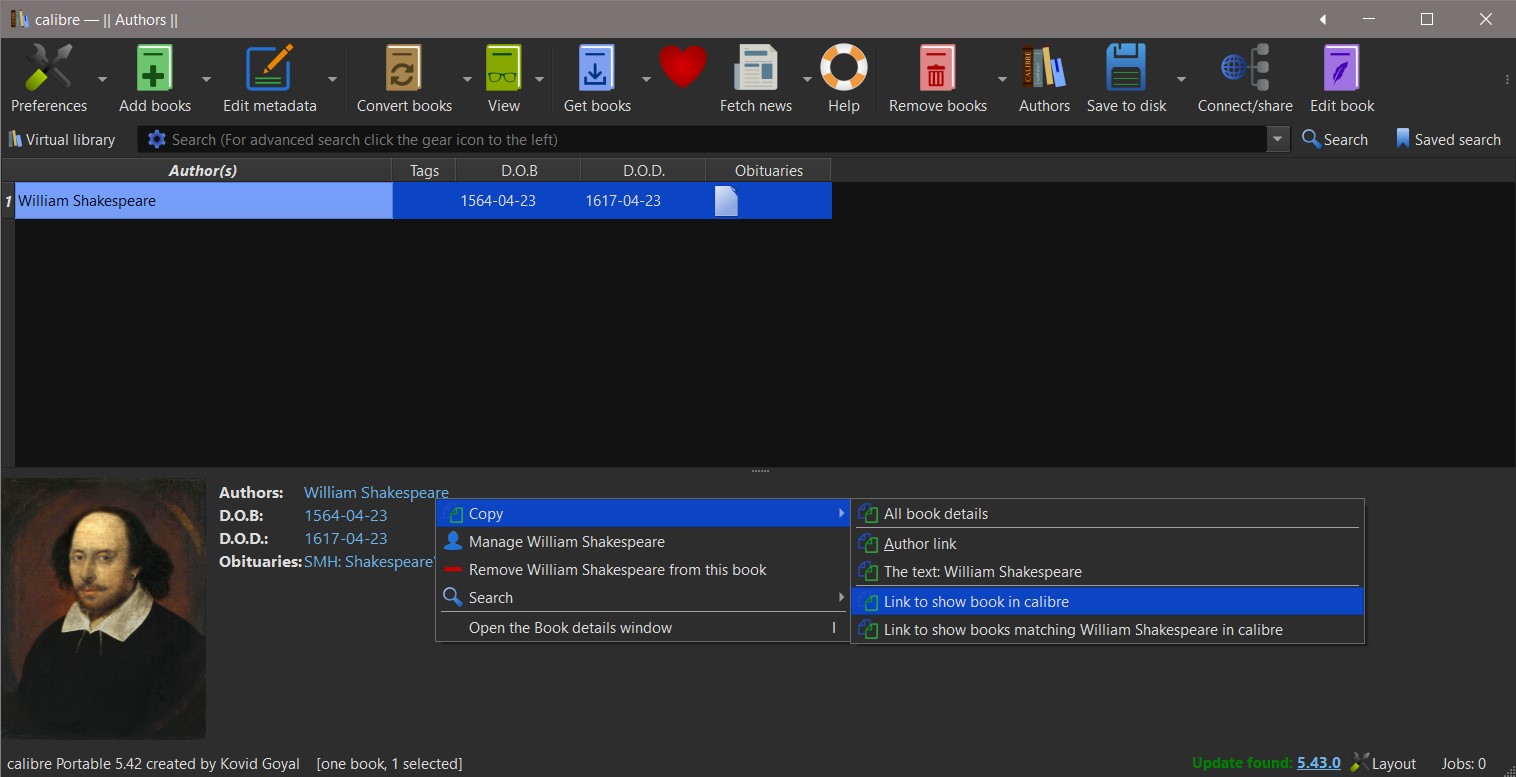Click the Save to disk icon
The image size is (1516, 777).
[1126, 69]
